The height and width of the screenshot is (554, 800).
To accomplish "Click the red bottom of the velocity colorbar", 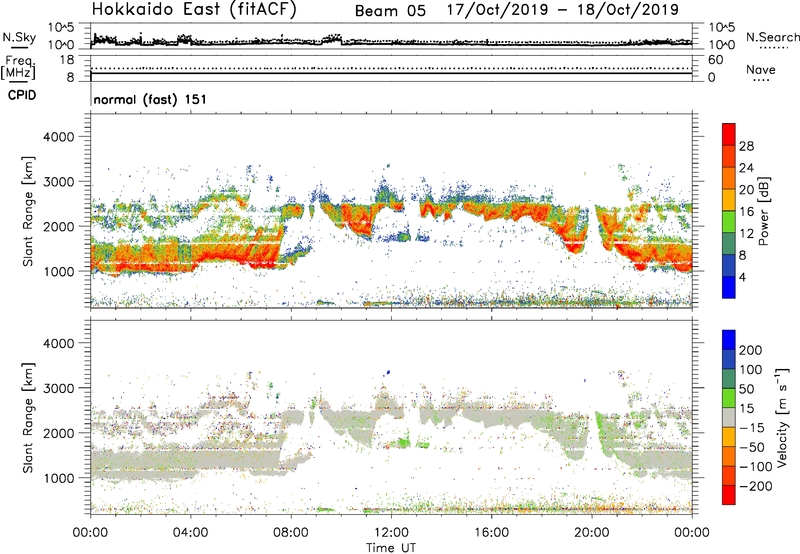I will click(x=729, y=495).
